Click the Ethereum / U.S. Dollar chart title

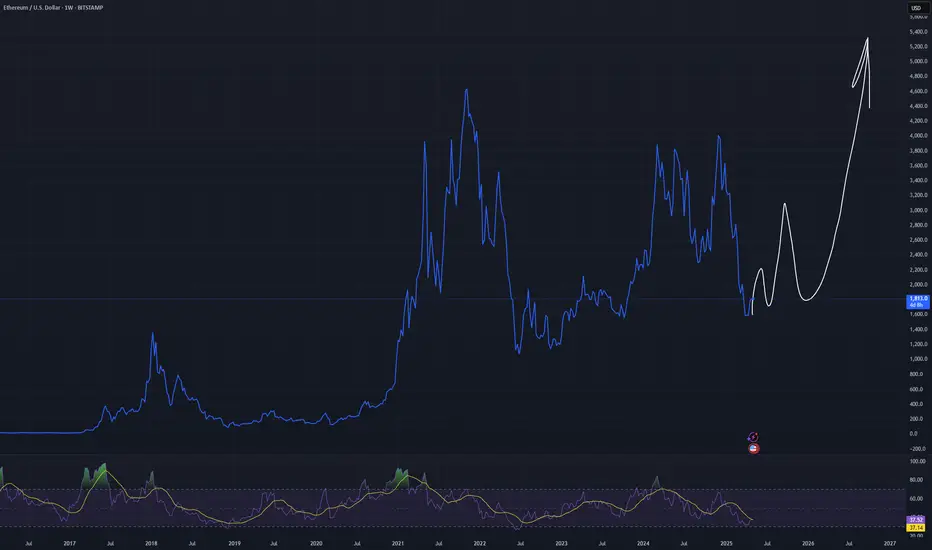53,8
